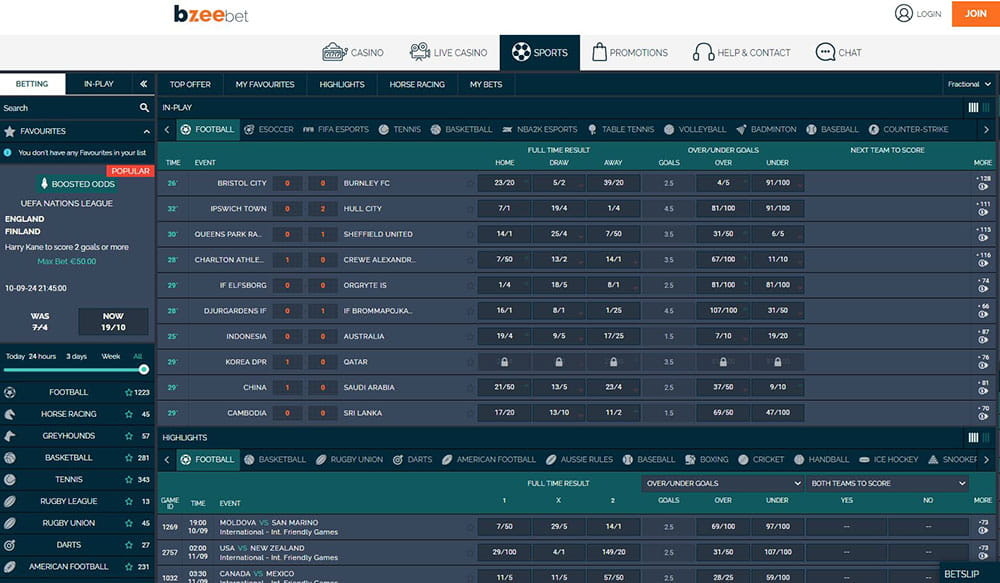
Task: Open Live Casino camera icon
Action: point(420,52)
